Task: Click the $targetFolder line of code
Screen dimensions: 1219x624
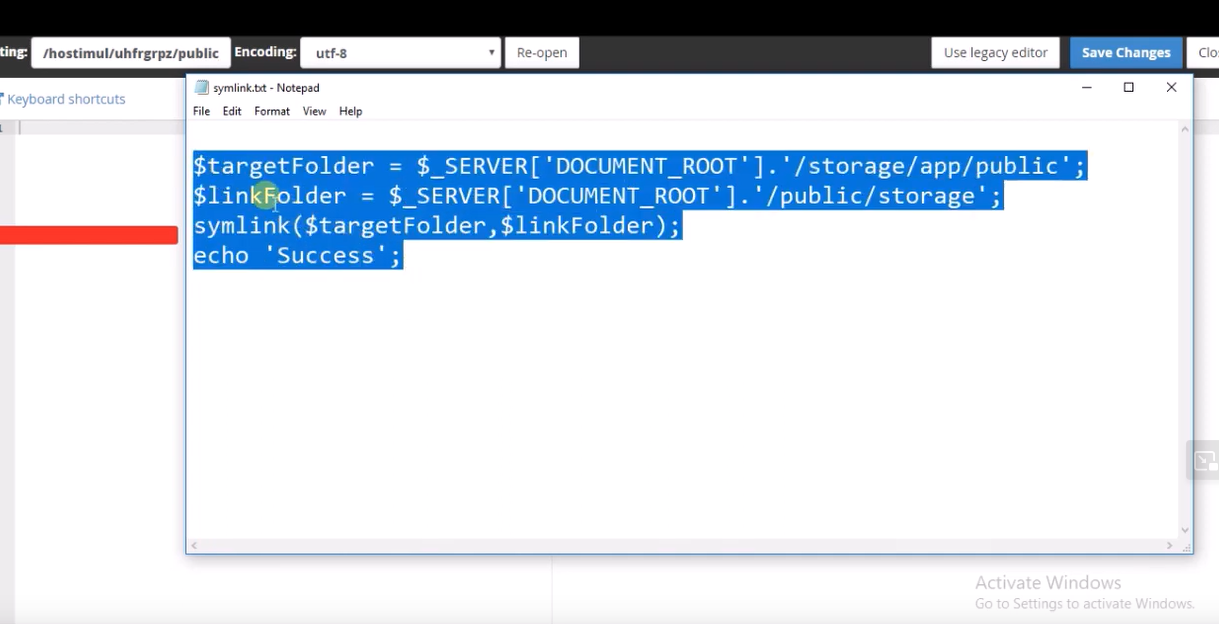Action: click(x=639, y=166)
